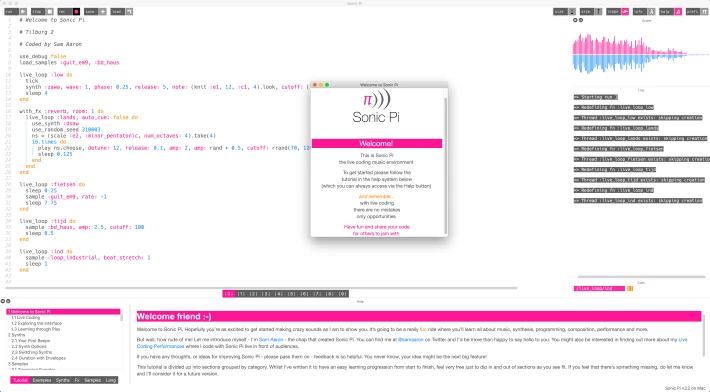Start recording with the pink rec dot
Screen dimensions: 710x392
point(76,11)
